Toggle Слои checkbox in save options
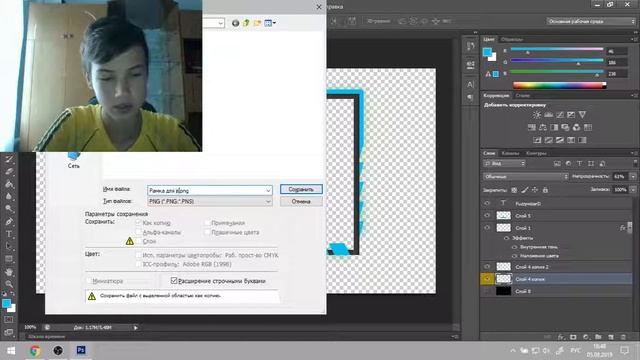Viewport: 640px width, 360px height. (x=138, y=241)
